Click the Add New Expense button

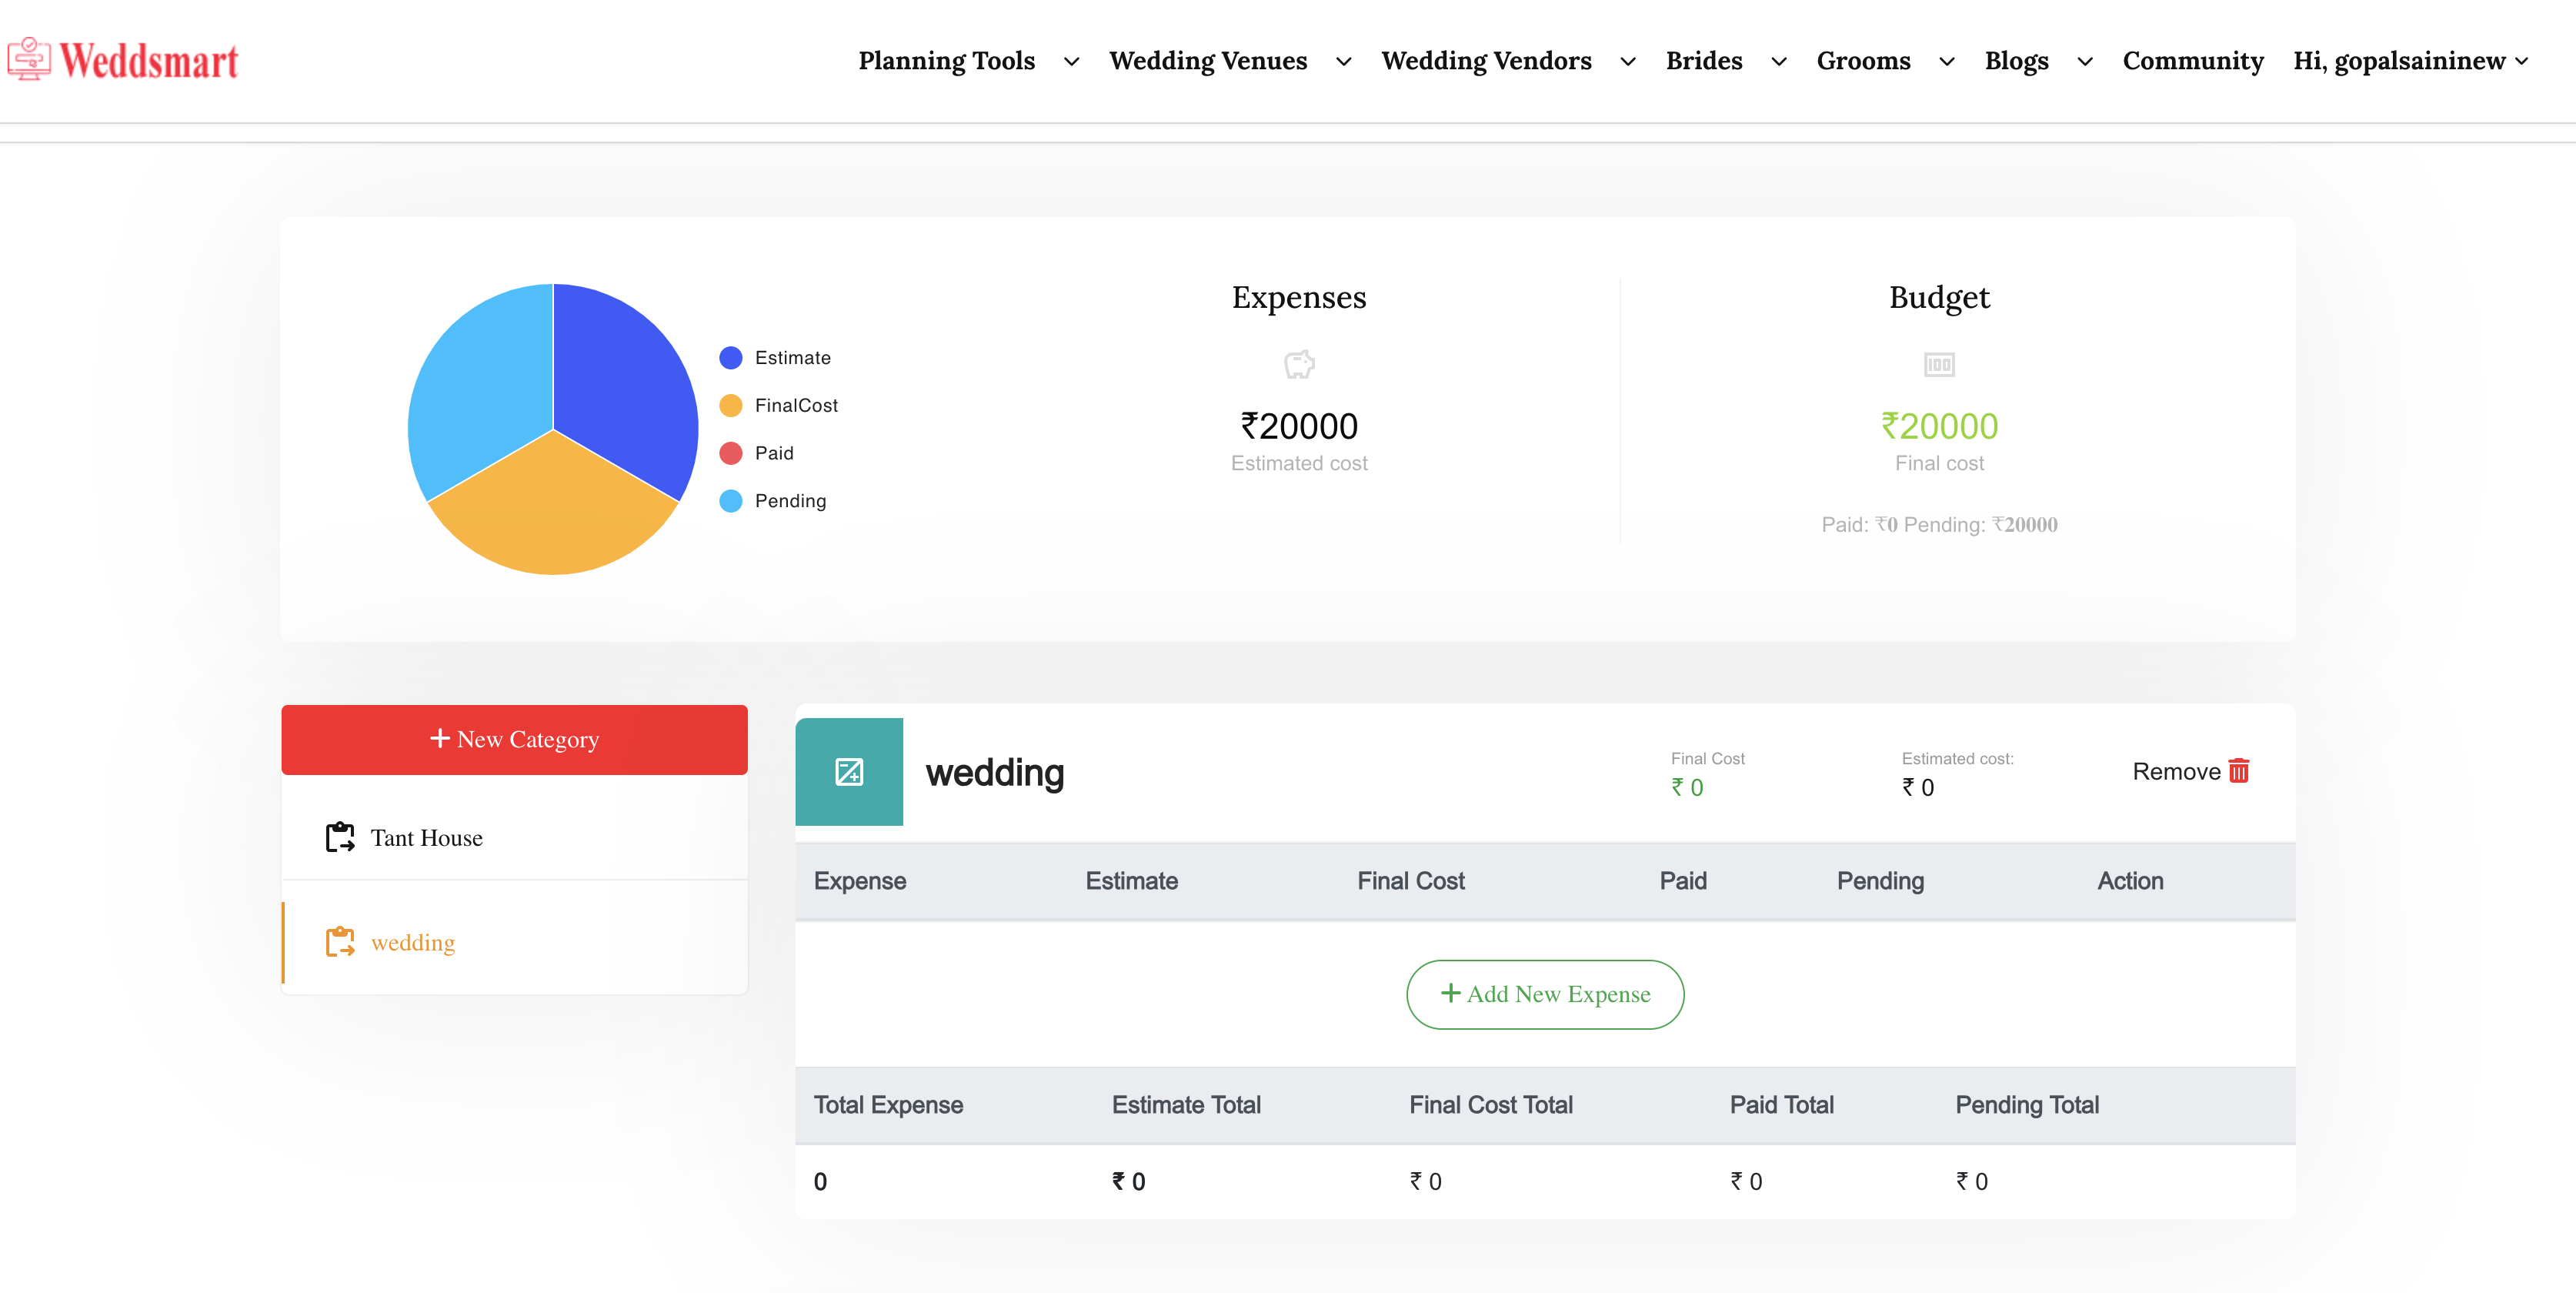tap(1544, 994)
